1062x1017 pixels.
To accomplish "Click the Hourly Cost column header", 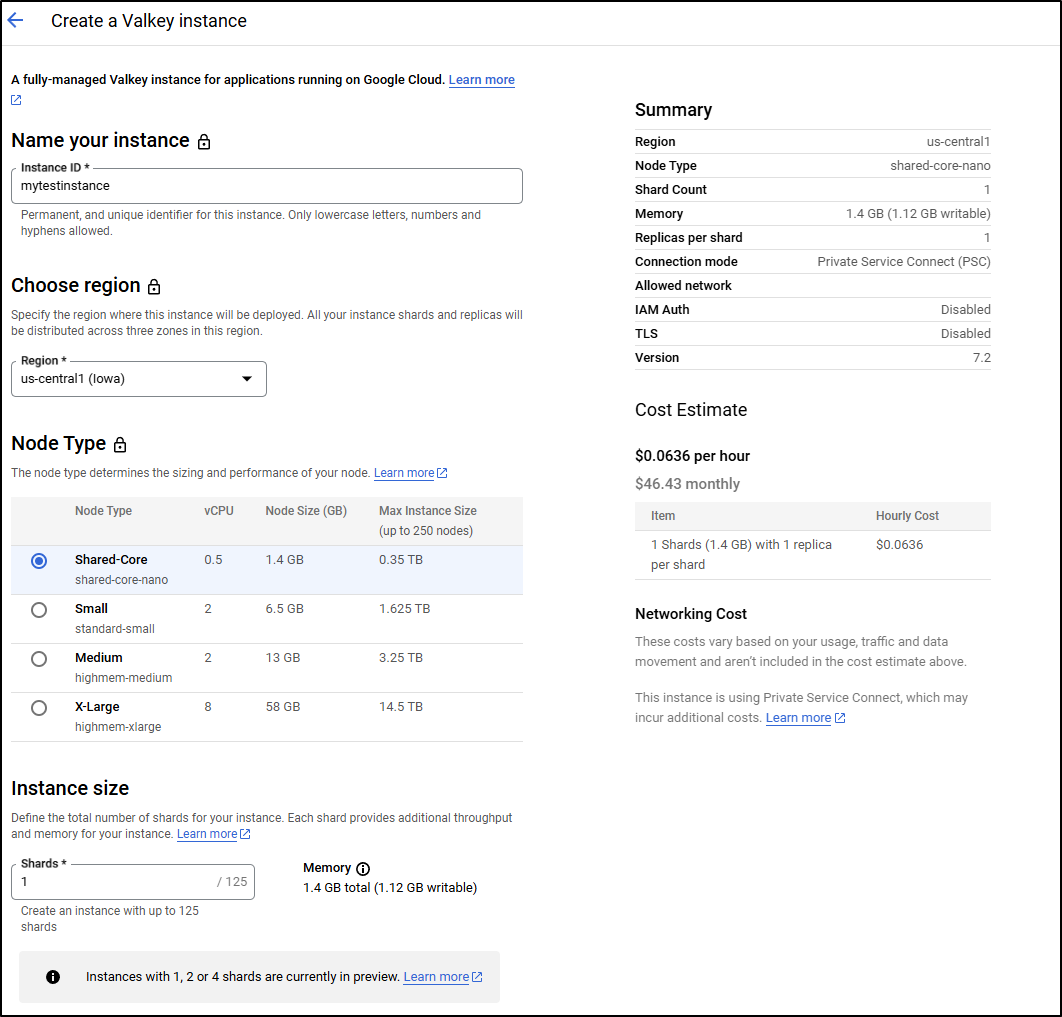I will click(x=907, y=516).
